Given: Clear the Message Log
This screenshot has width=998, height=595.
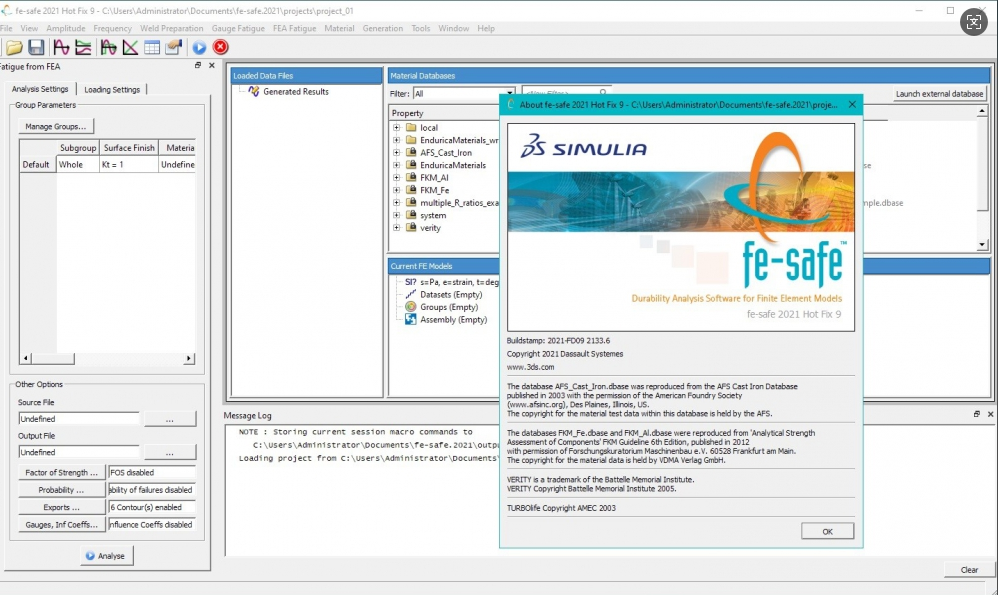Looking at the screenshot, I should tap(969, 570).
